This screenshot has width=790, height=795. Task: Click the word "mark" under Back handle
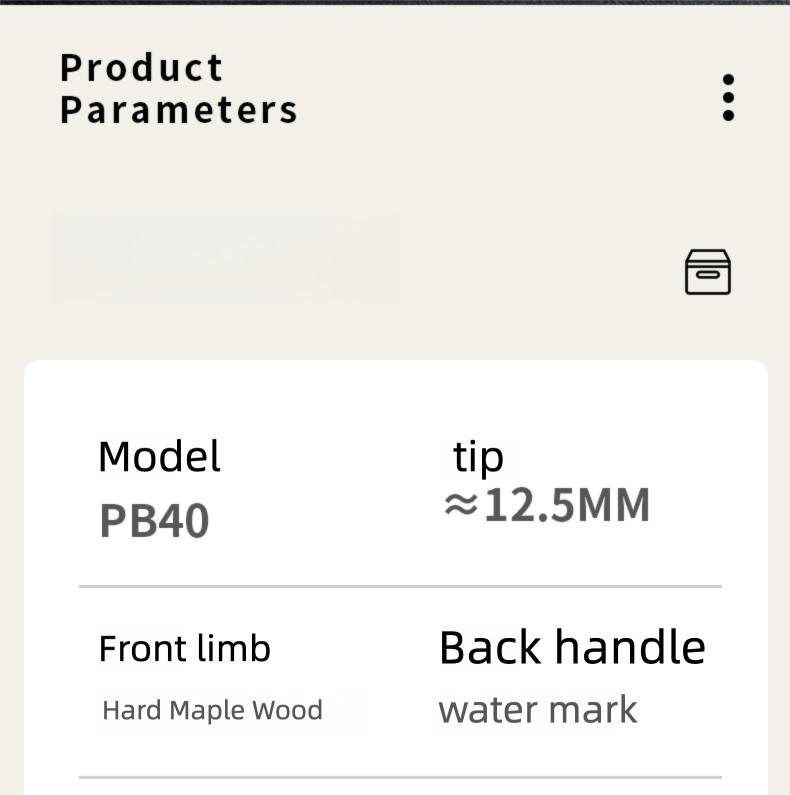tap(590, 711)
